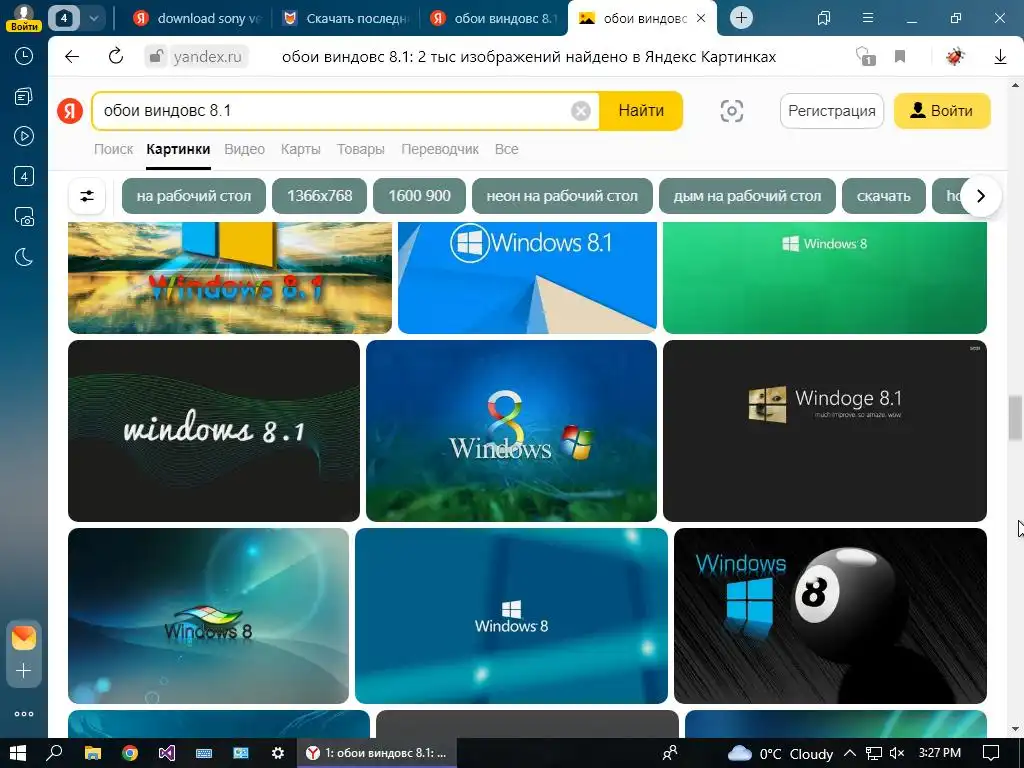Click the Регистрация button
1024x768 pixels.
click(x=832, y=110)
